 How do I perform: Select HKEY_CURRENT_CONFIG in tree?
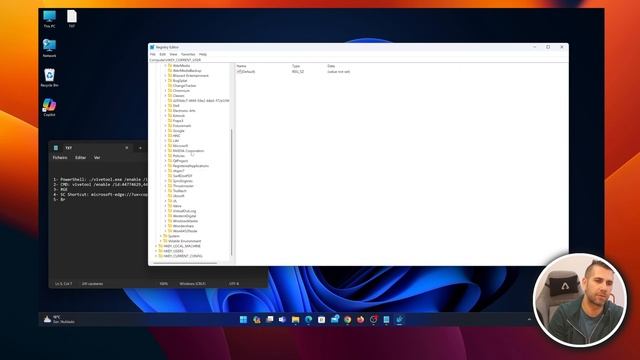point(182,256)
